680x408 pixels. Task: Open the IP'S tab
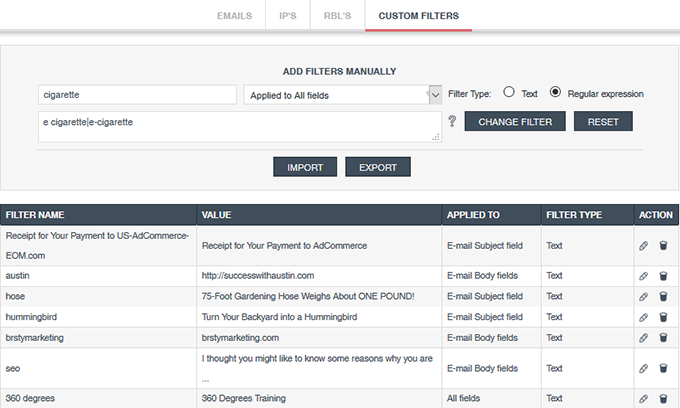288,16
